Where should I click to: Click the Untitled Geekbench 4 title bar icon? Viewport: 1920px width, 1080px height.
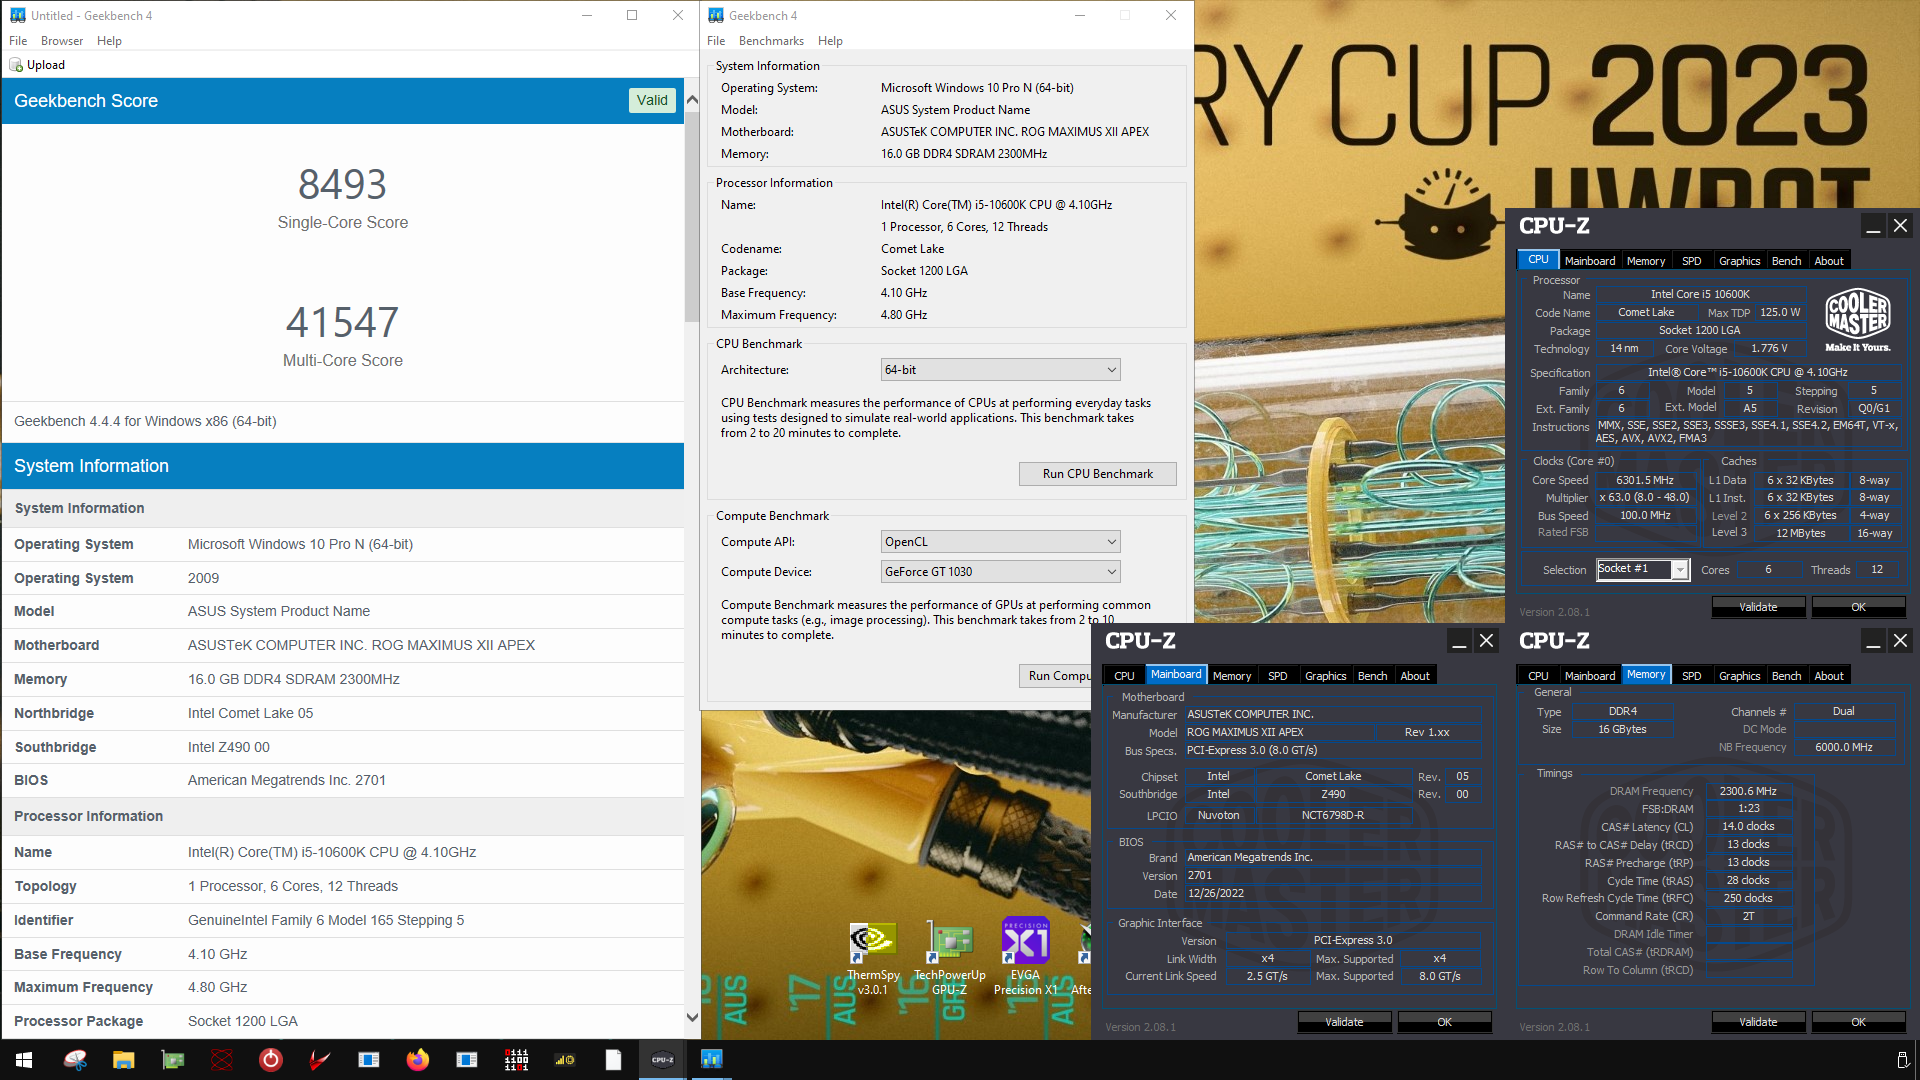17,15
